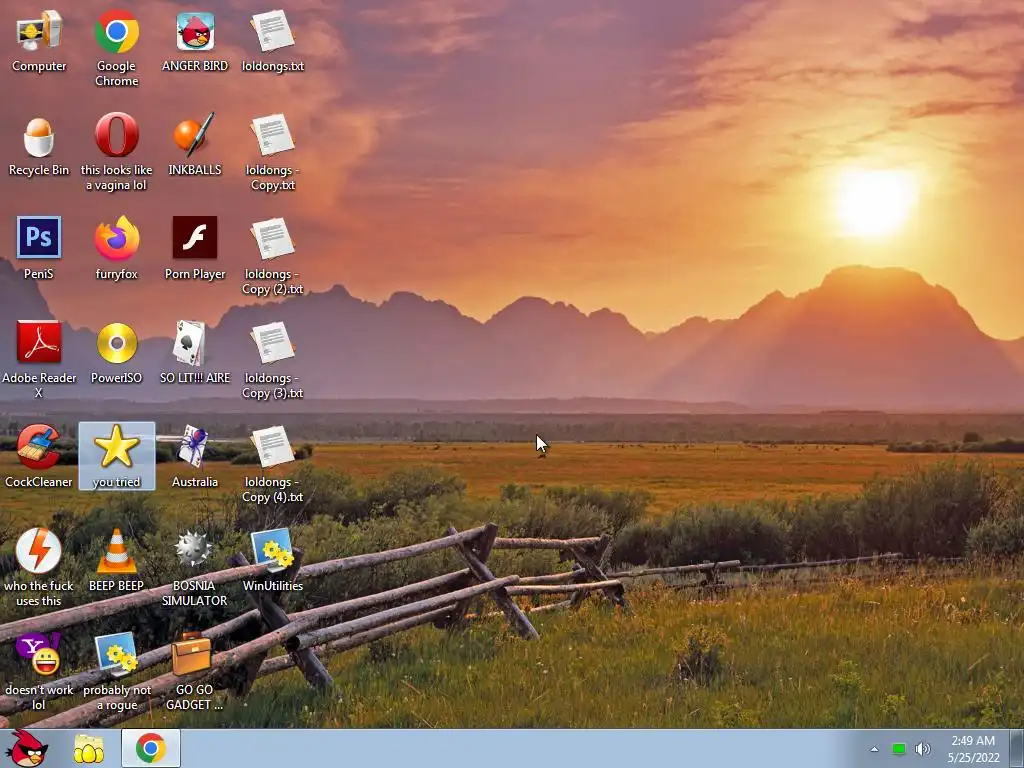
Task: Select the INKBALLS game icon
Action: tap(195, 146)
